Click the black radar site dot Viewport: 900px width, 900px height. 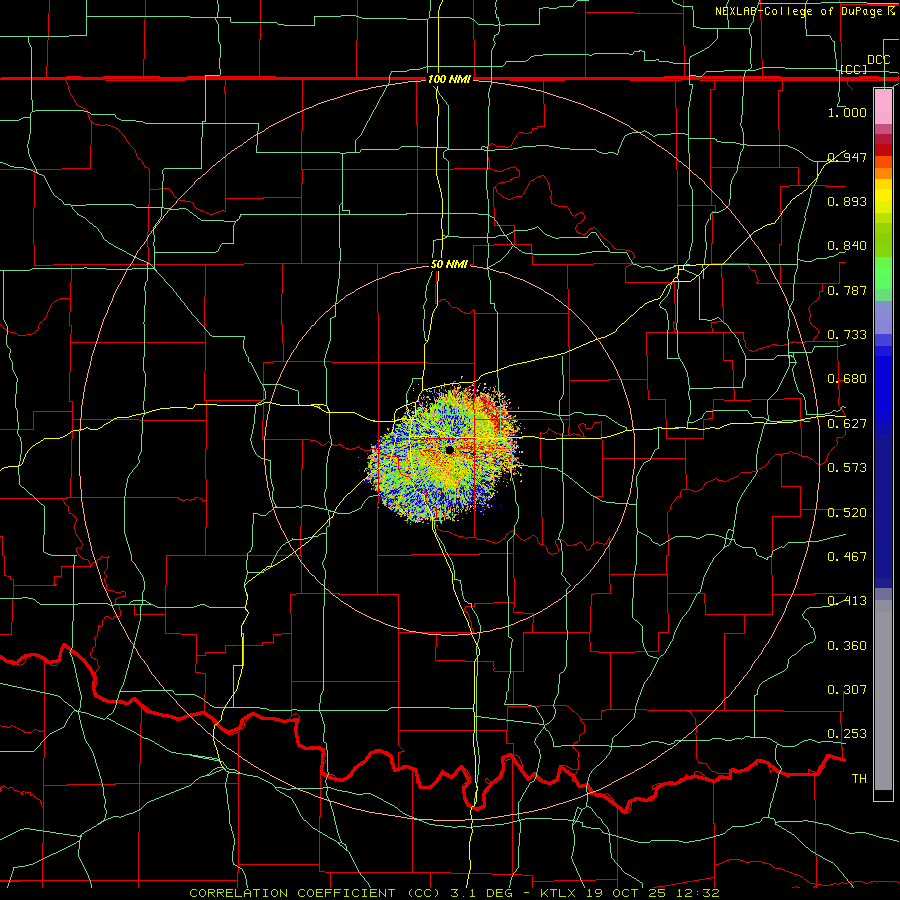tap(449, 450)
